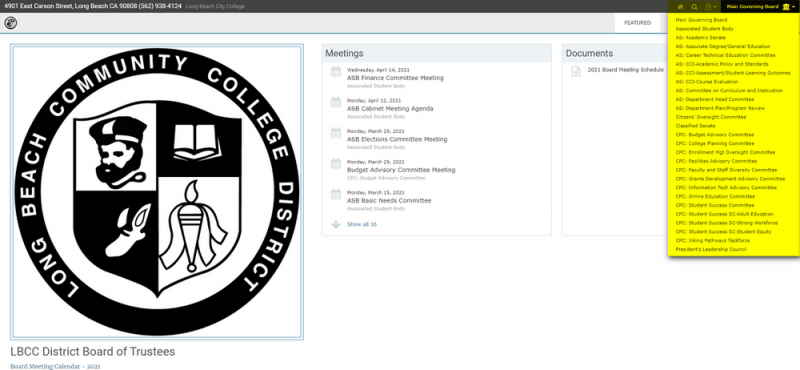Image resolution: width=800 pixels, height=370 pixels.
Task: Click LBCC District Board of Trustees heading
Action: click(92, 352)
